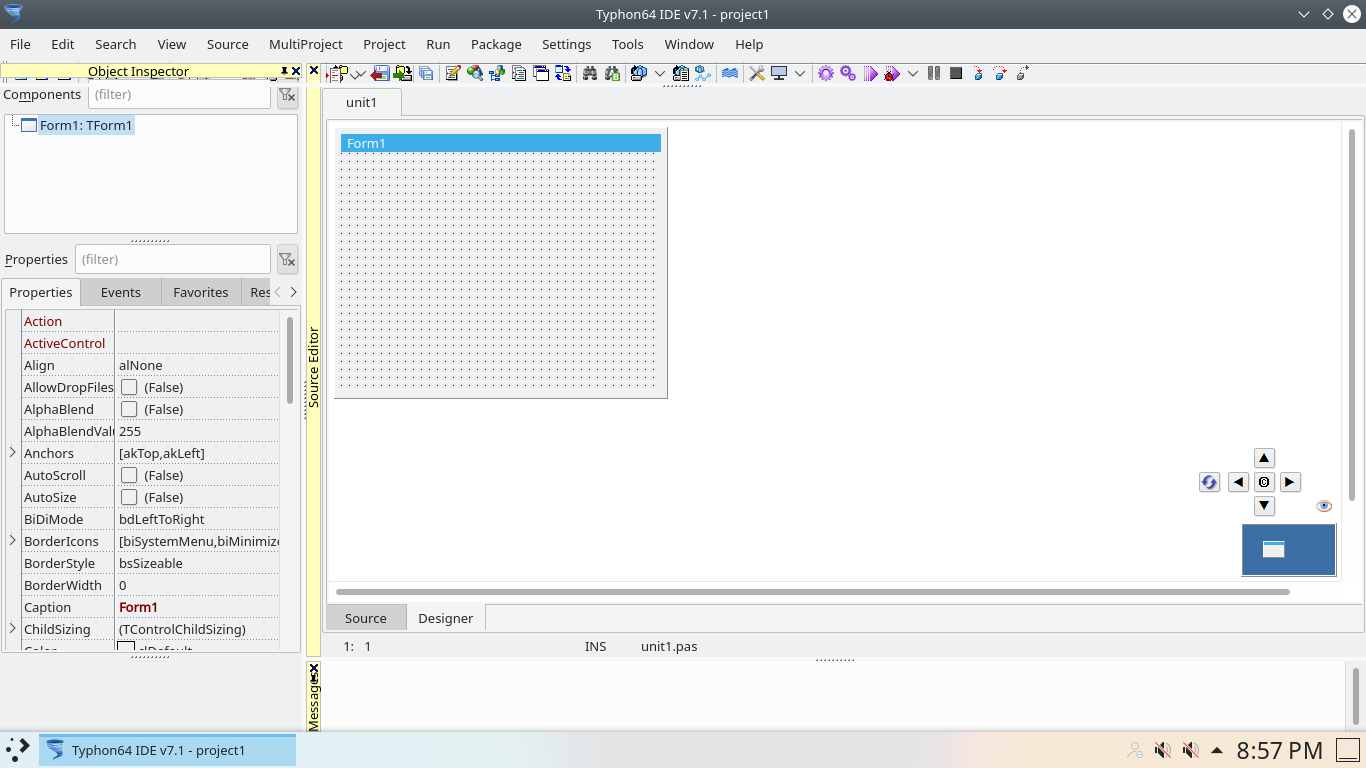Screen dimensions: 1366x768
Task: Switch to the Source tab
Action: coord(365,618)
